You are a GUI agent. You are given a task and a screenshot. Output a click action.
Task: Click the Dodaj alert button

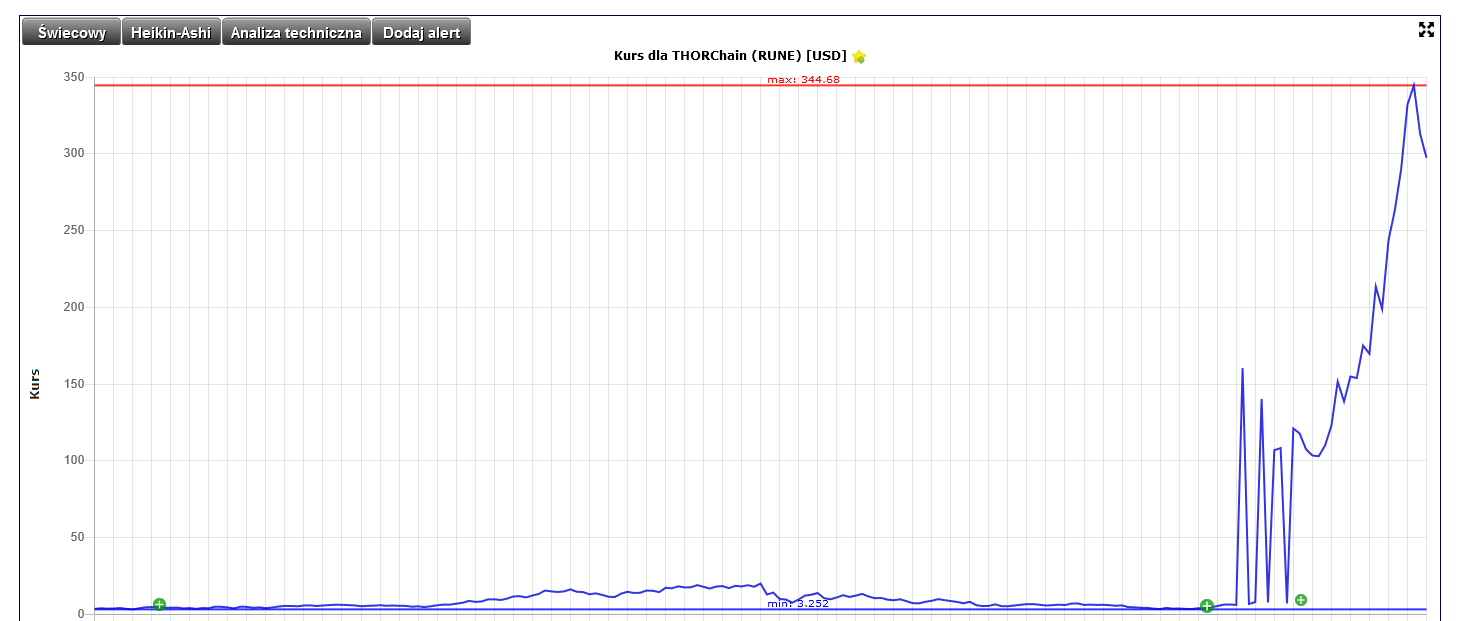point(421,32)
